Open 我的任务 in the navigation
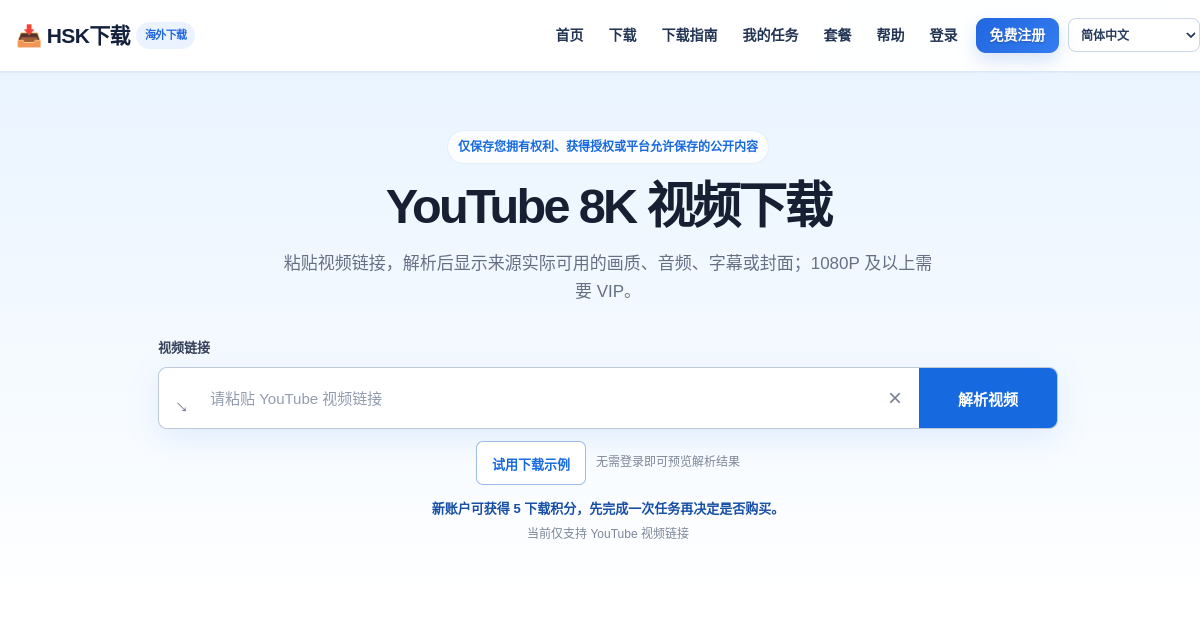 771,36
